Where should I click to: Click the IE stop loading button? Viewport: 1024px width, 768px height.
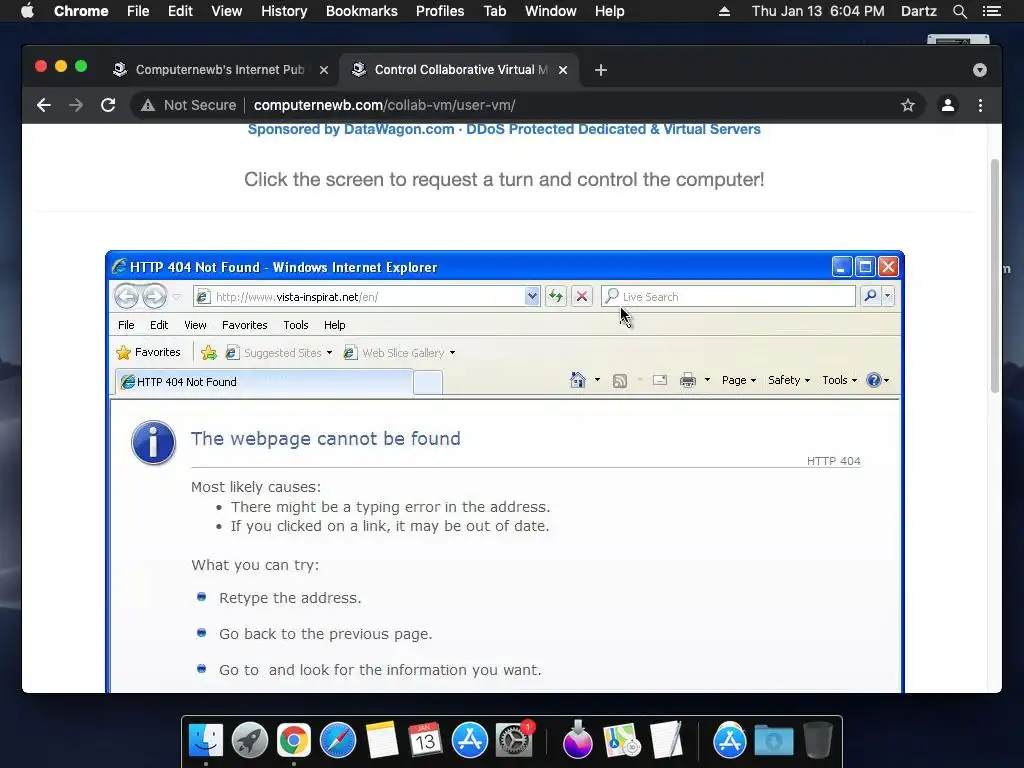tap(582, 296)
